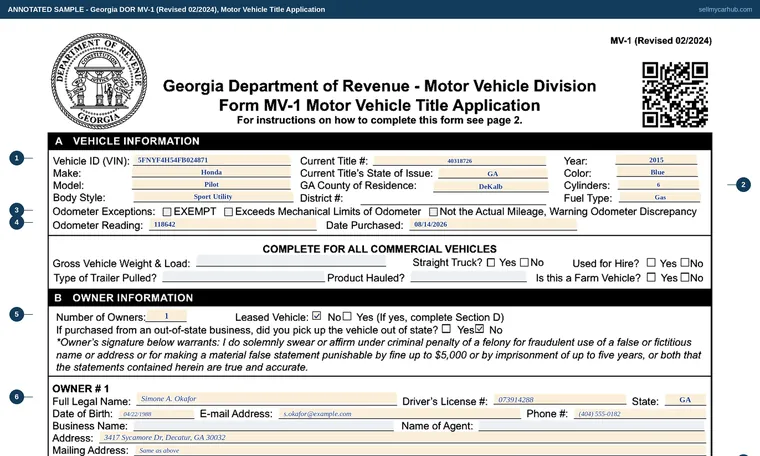Screen dimensions: 760x456
Task: Tick Straight Truck Yes checkbox
Action: (491, 263)
